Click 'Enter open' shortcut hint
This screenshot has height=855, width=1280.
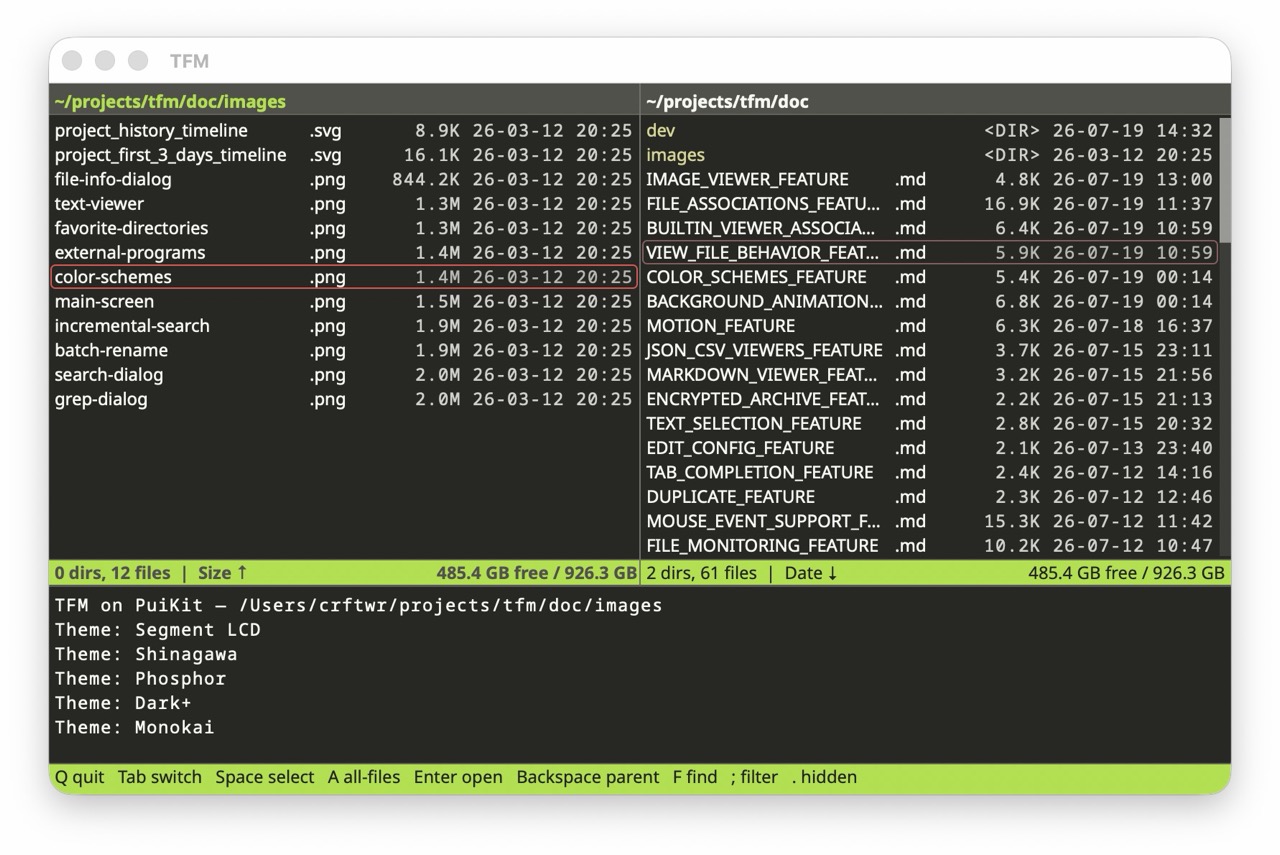pyautogui.click(x=458, y=777)
